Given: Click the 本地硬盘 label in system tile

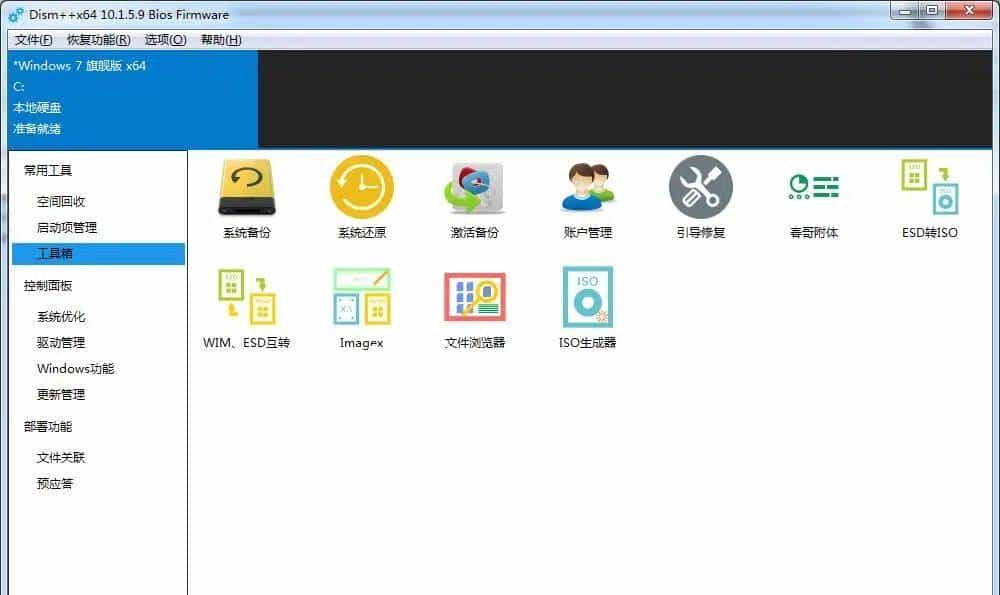Looking at the screenshot, I should point(37,108).
